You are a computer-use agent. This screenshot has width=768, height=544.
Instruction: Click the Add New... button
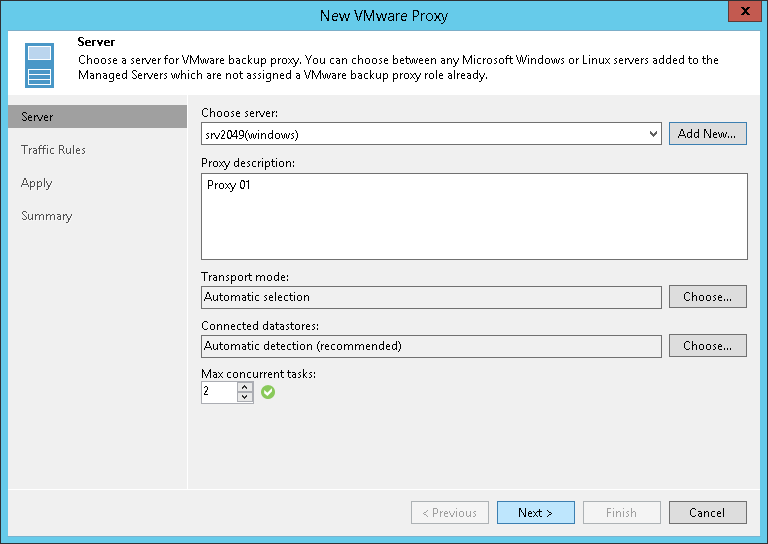pos(707,133)
